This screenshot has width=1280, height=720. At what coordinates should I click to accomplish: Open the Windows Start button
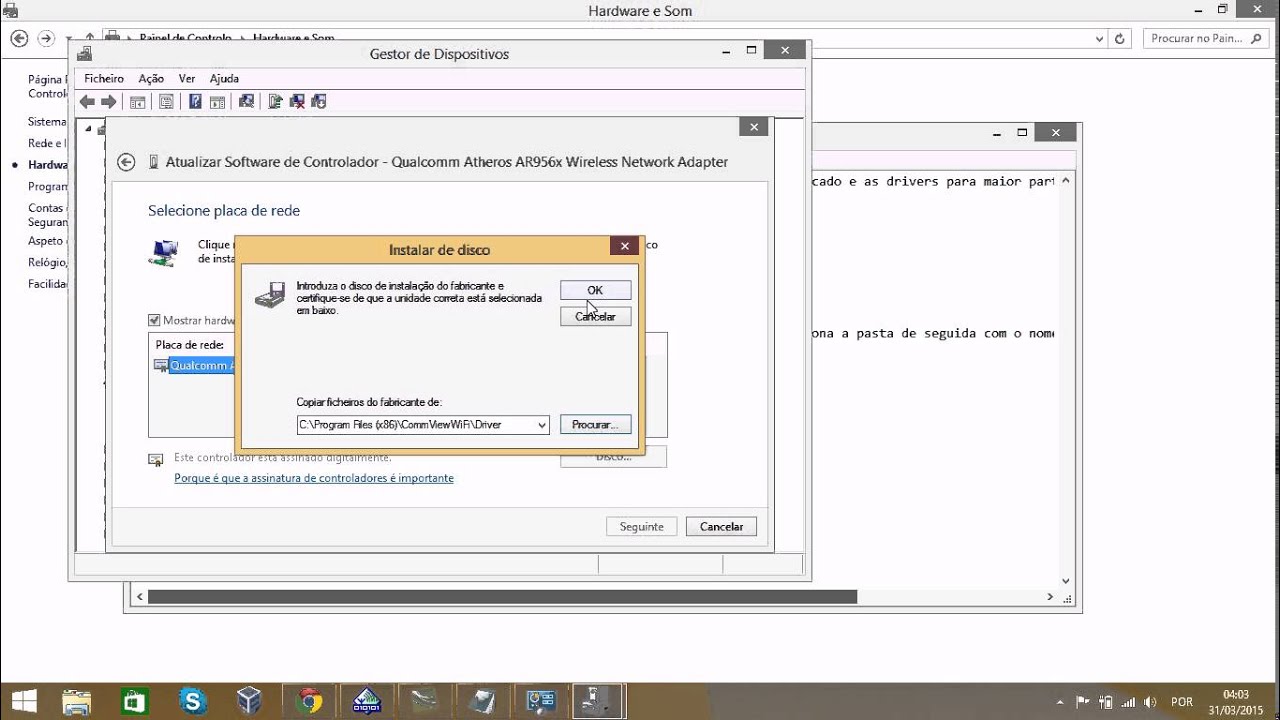24,701
